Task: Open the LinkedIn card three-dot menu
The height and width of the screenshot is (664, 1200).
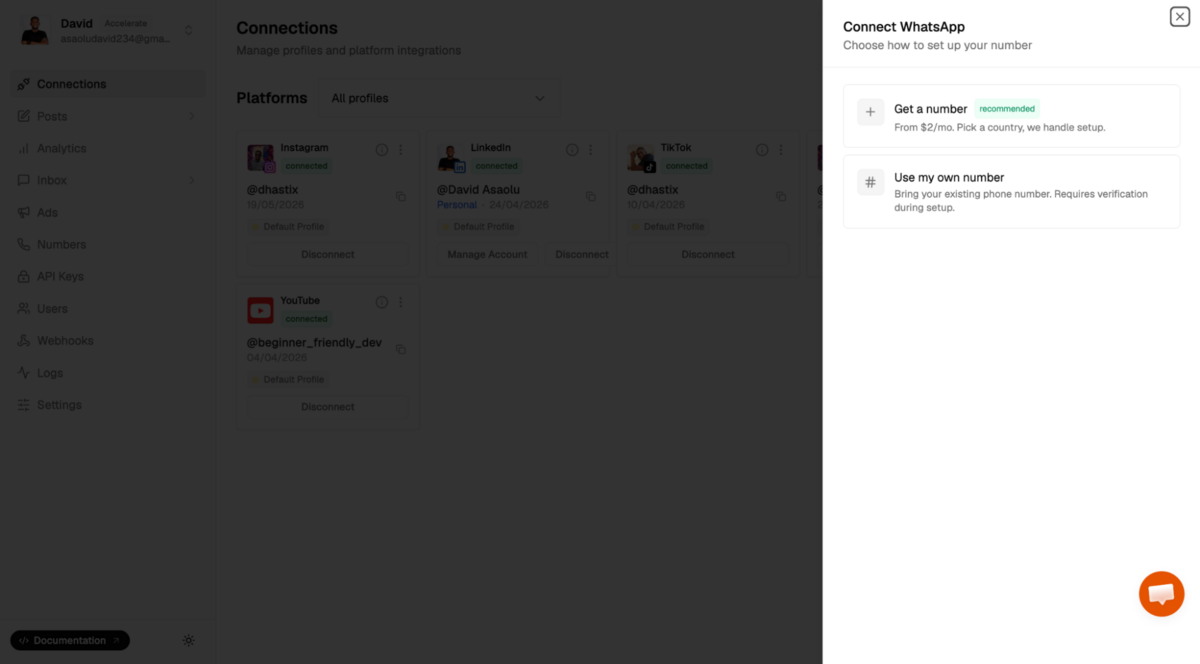Action: (x=591, y=150)
